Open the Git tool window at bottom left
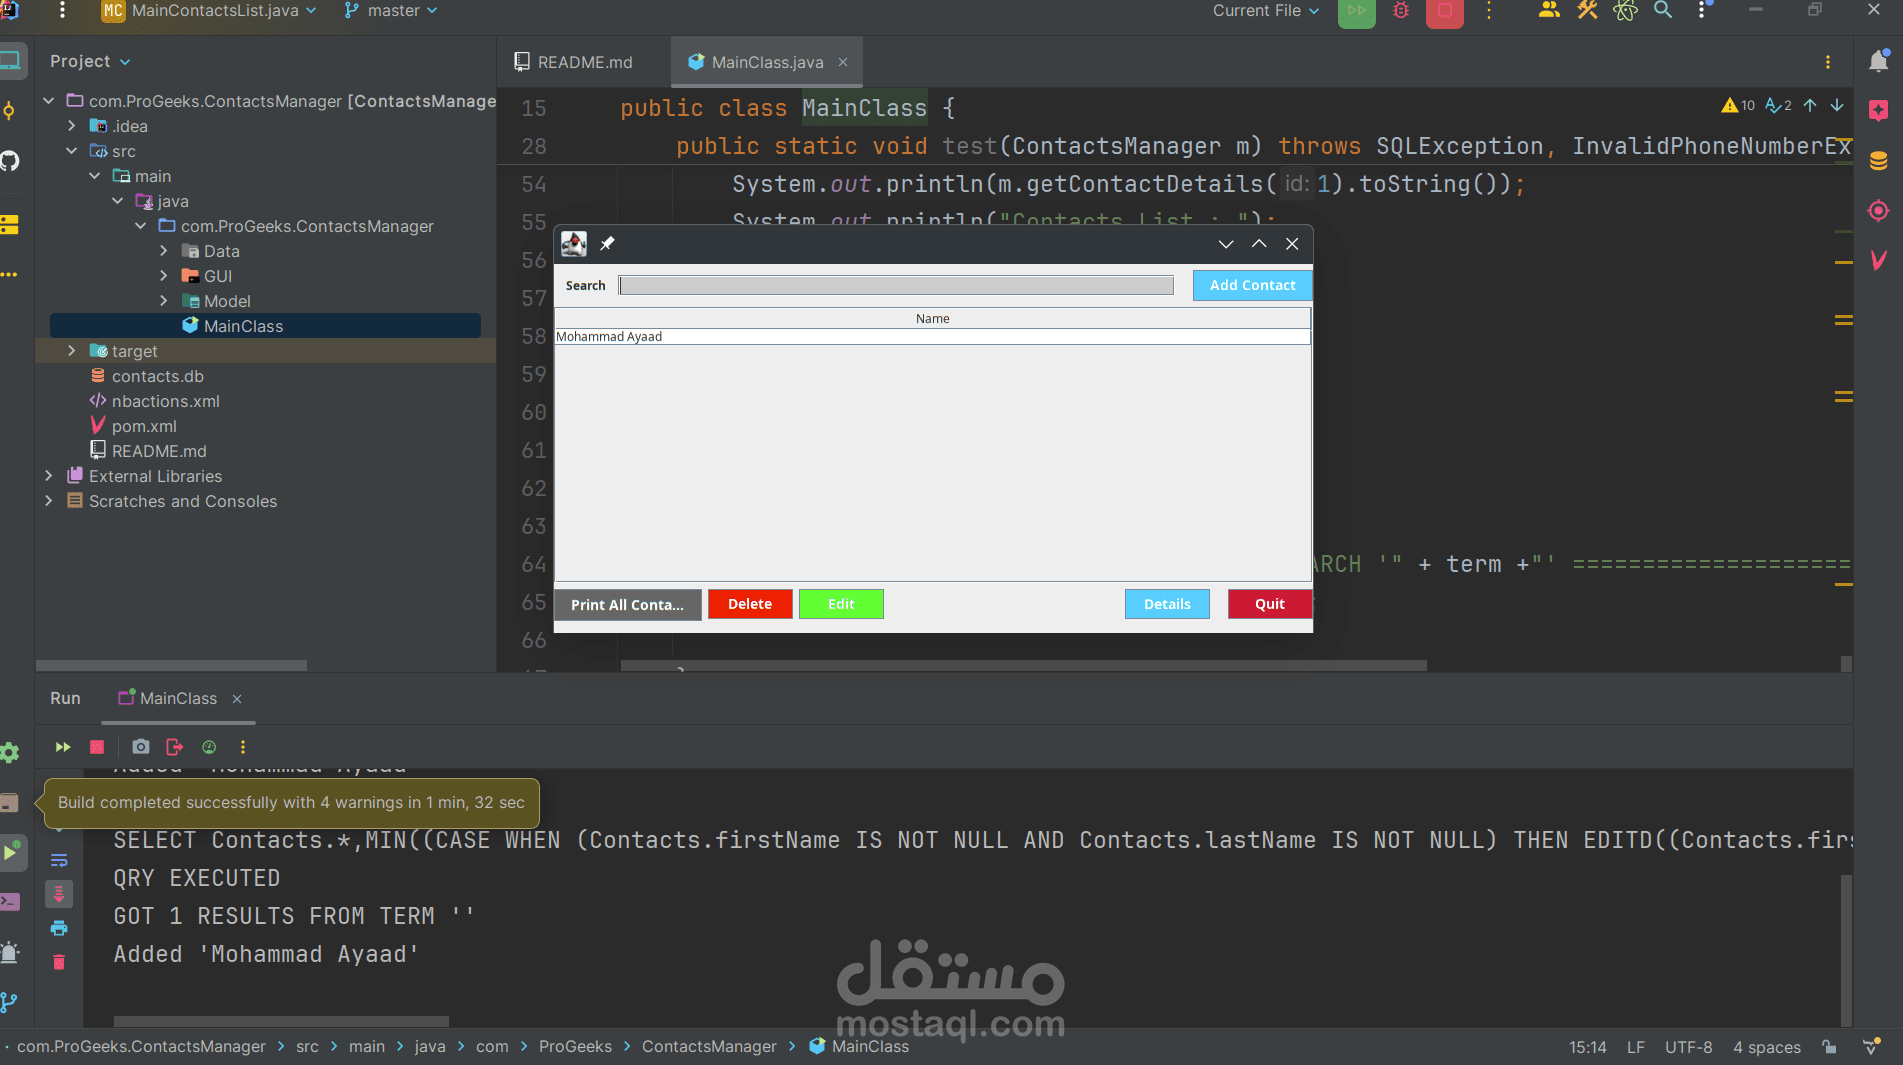1903x1065 pixels. point(10,1002)
